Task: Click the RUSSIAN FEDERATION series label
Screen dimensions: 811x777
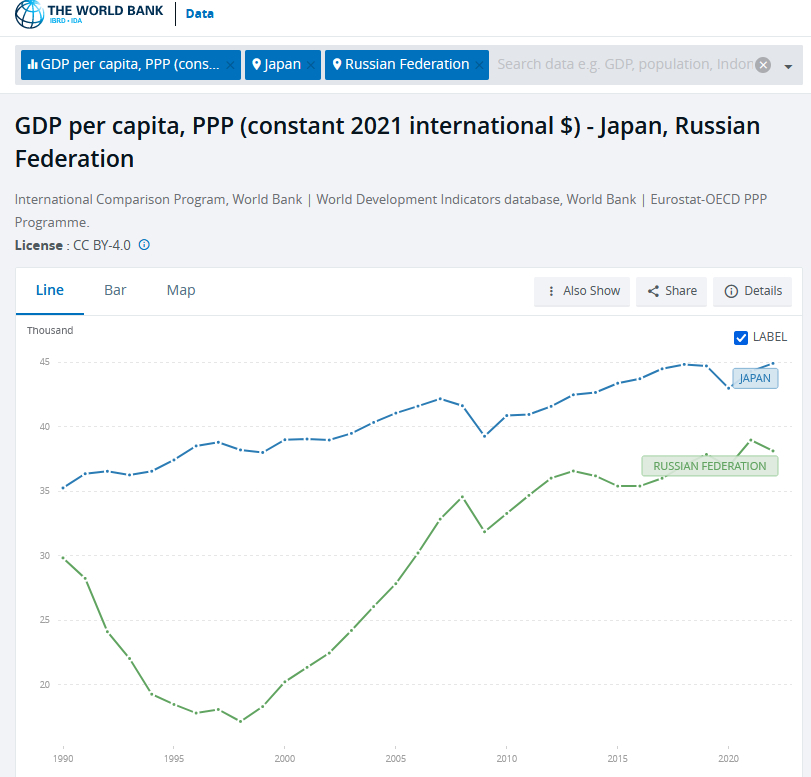Action: tap(709, 466)
